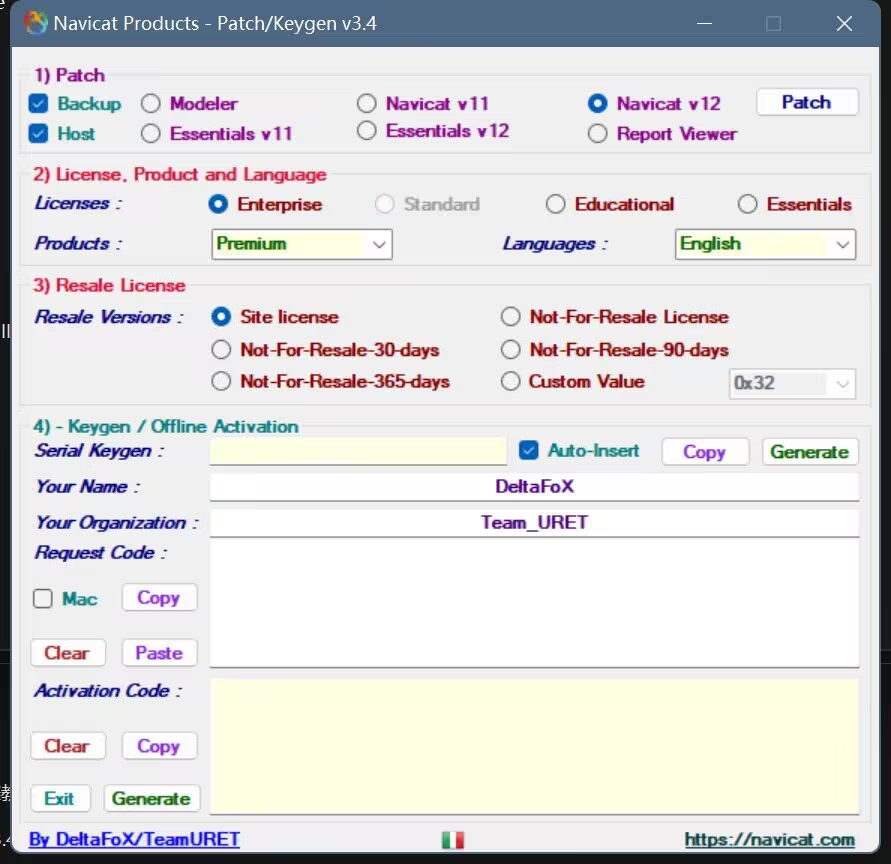891x864 pixels.
Task: Click into the Your Name text field
Action: pyautogui.click(x=534, y=487)
